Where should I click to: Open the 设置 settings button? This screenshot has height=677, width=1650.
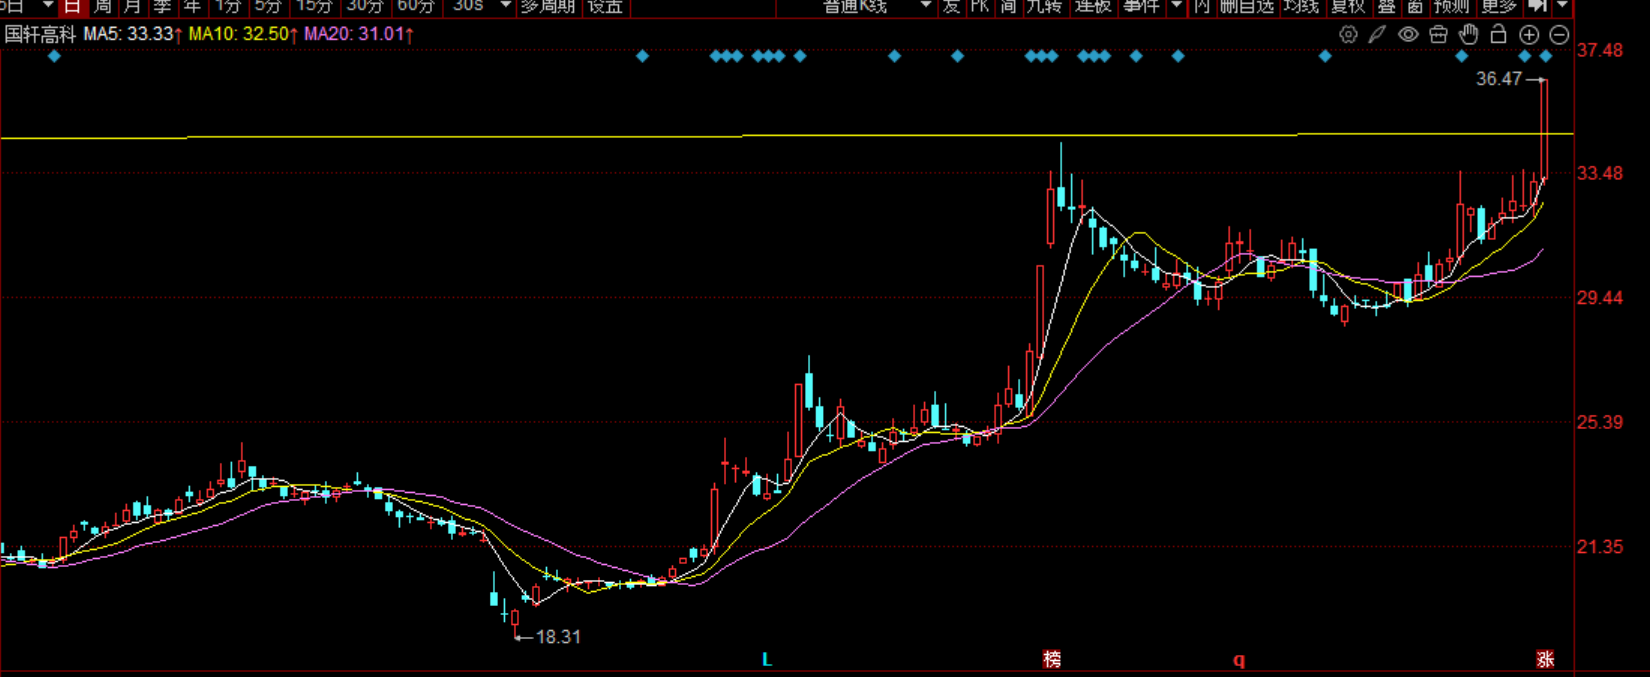tap(605, 6)
